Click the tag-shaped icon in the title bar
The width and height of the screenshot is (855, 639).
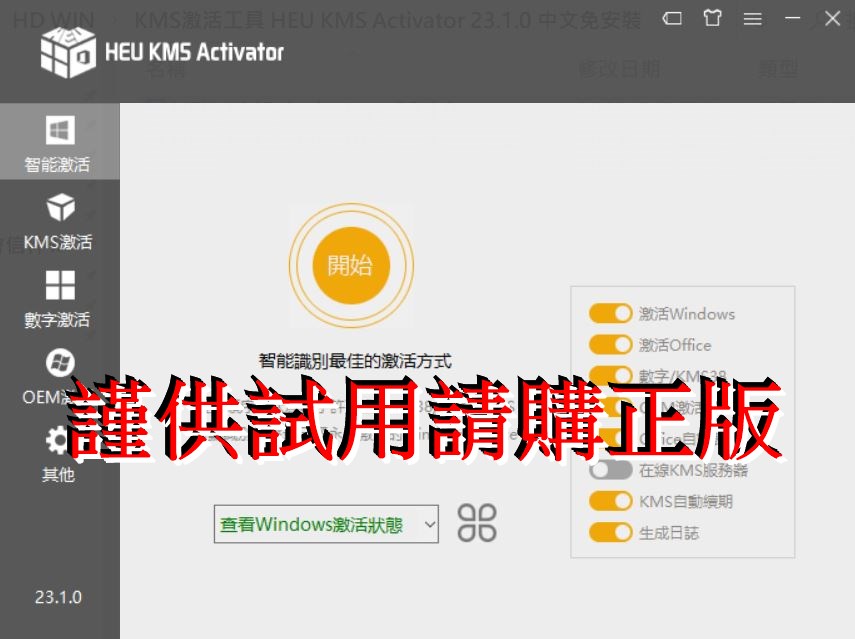tap(672, 19)
